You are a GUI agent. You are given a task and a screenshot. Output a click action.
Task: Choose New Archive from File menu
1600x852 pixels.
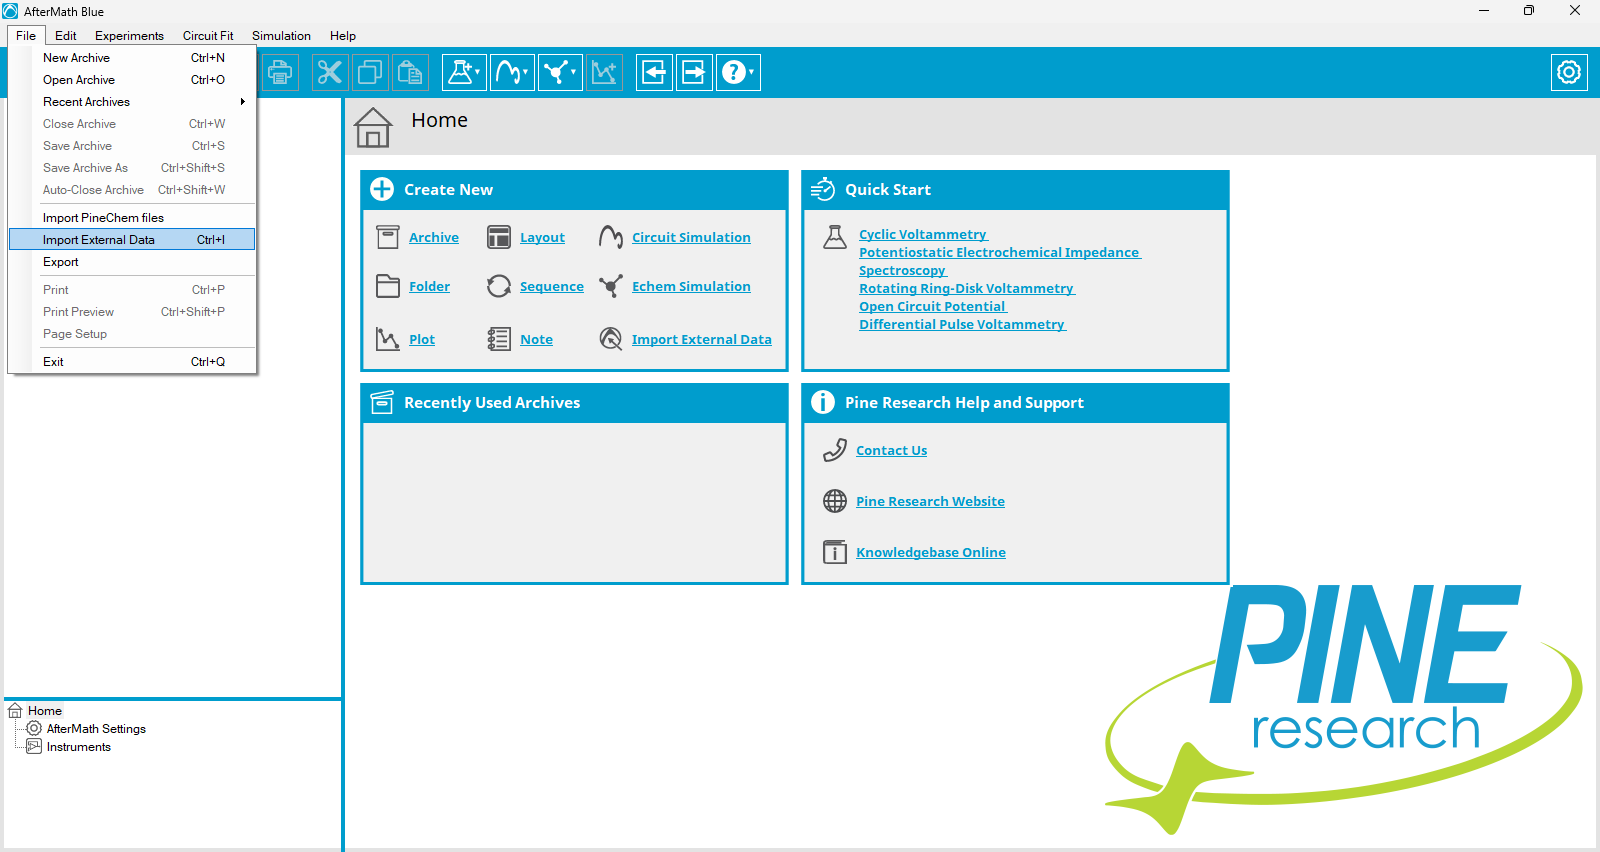click(132, 58)
